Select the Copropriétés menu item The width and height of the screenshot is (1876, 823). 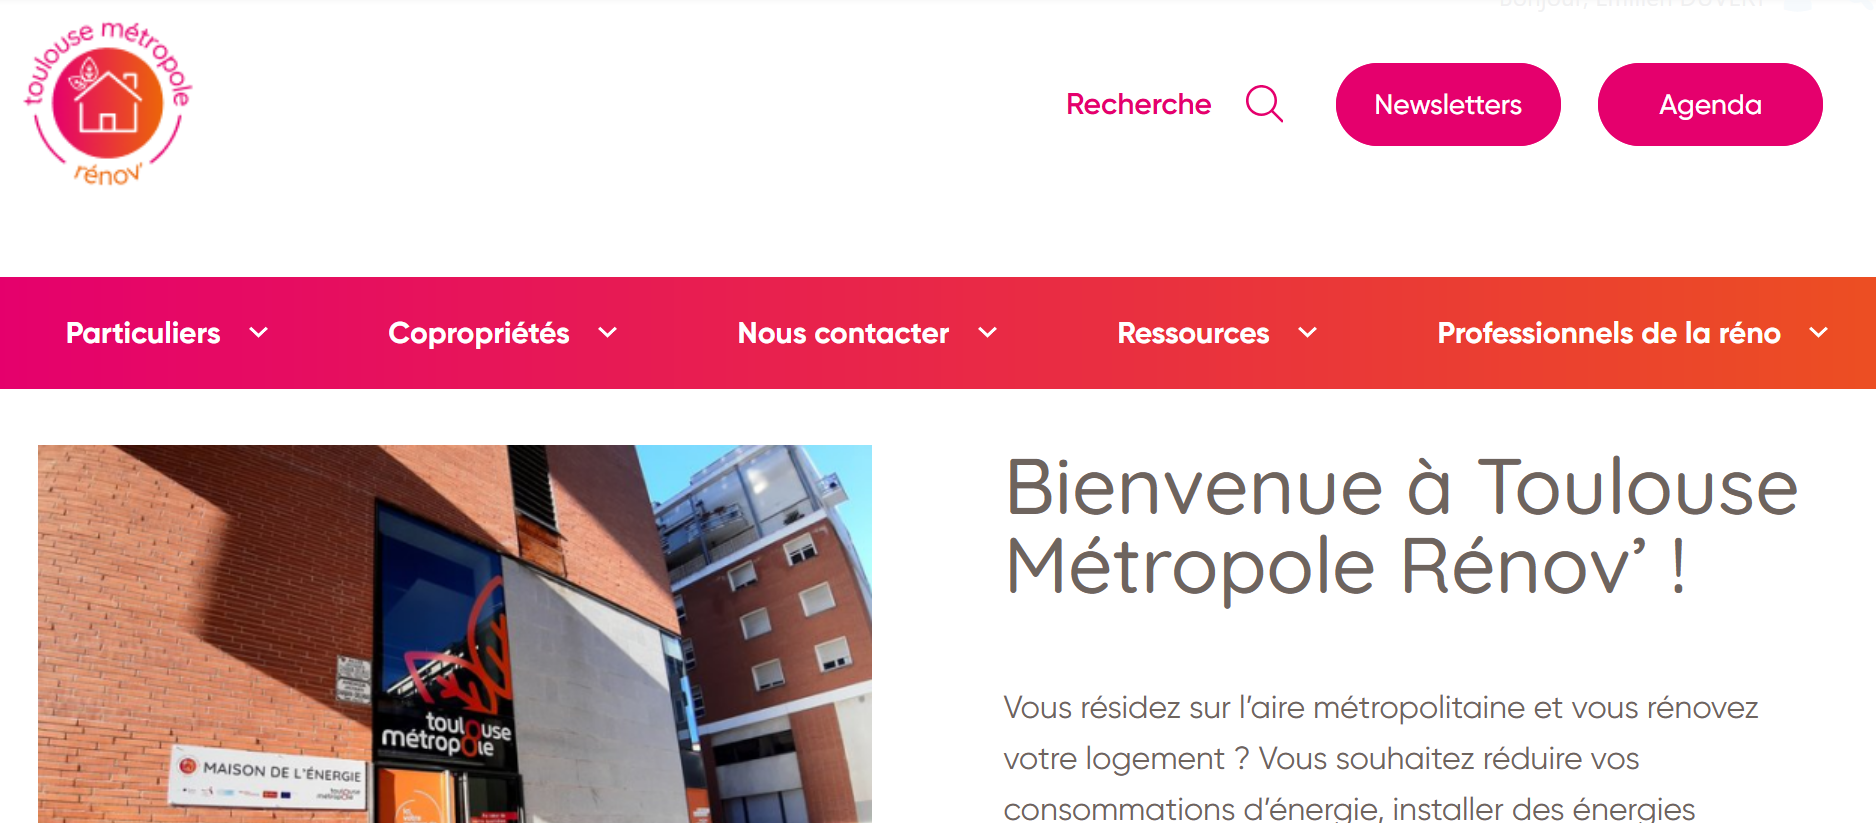click(x=479, y=333)
